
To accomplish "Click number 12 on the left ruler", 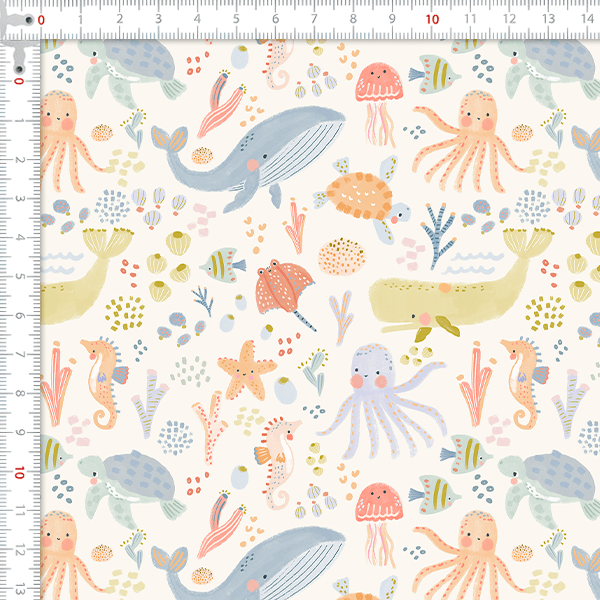I will pyautogui.click(x=20, y=550).
